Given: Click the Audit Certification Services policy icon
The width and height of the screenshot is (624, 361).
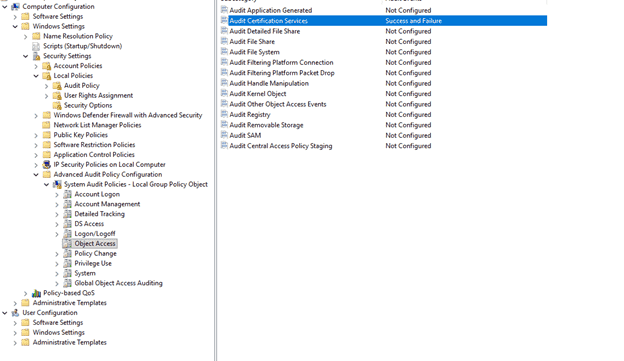Looking at the screenshot, I should (224, 20).
